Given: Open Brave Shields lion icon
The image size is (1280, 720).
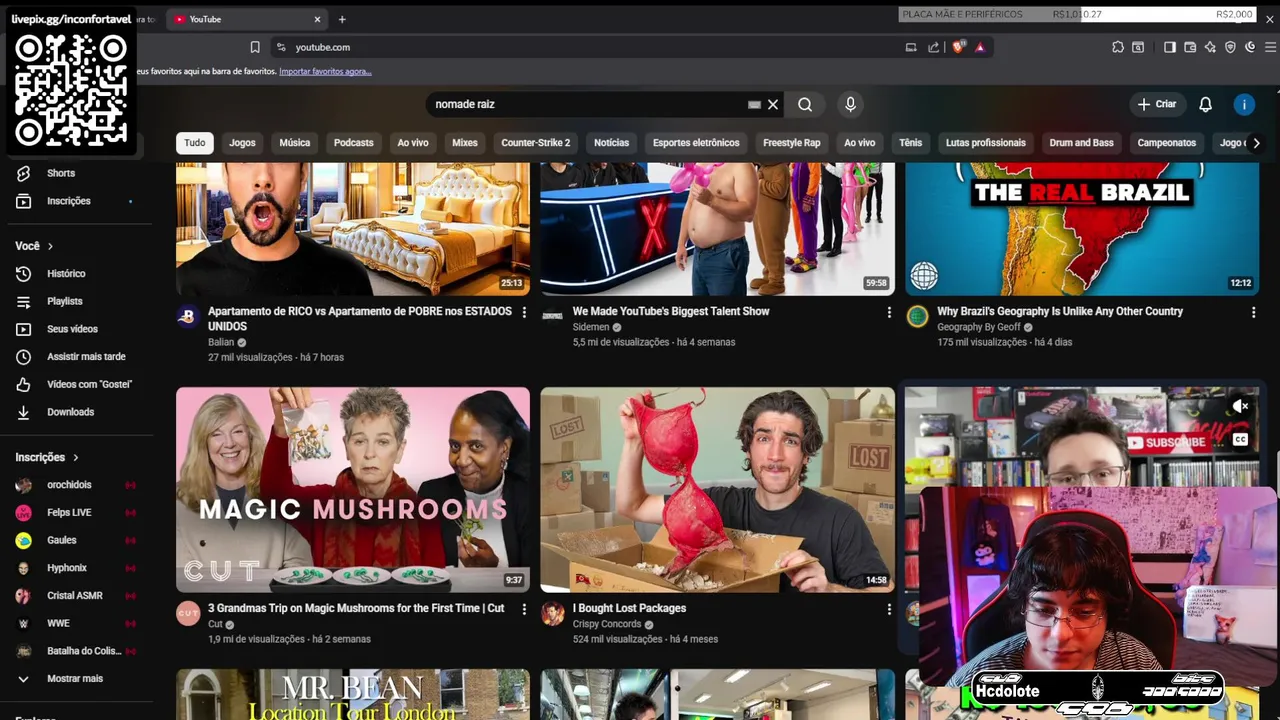Looking at the screenshot, I should click(958, 47).
